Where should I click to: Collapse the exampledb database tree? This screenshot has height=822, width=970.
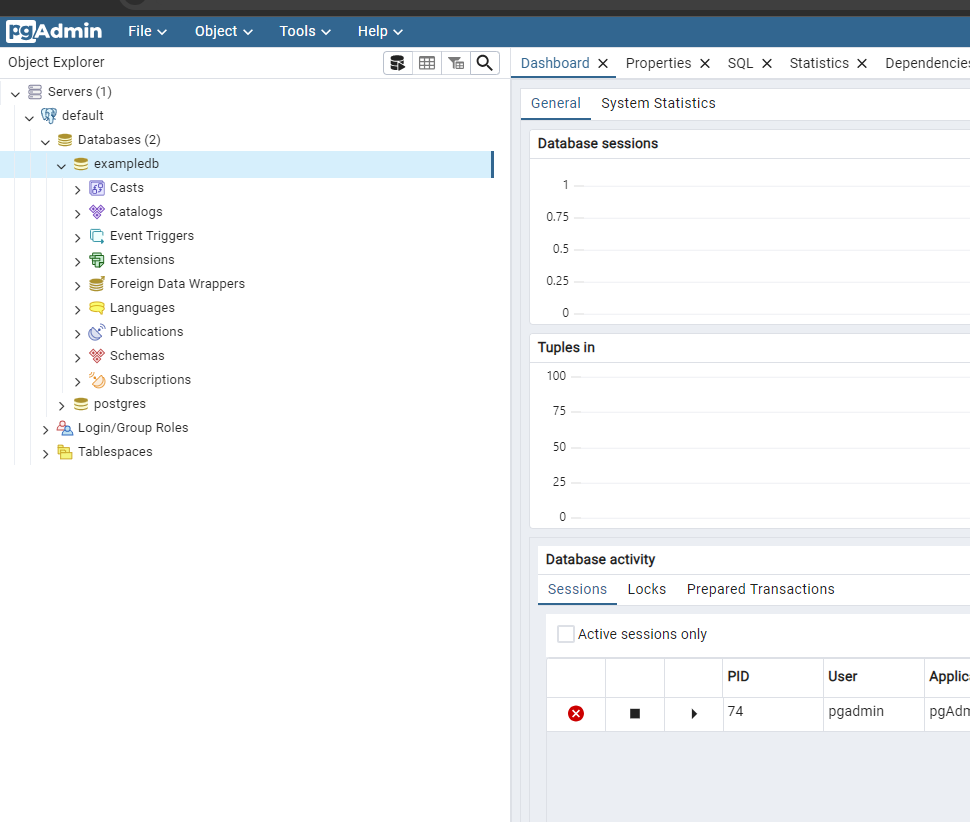62,165
